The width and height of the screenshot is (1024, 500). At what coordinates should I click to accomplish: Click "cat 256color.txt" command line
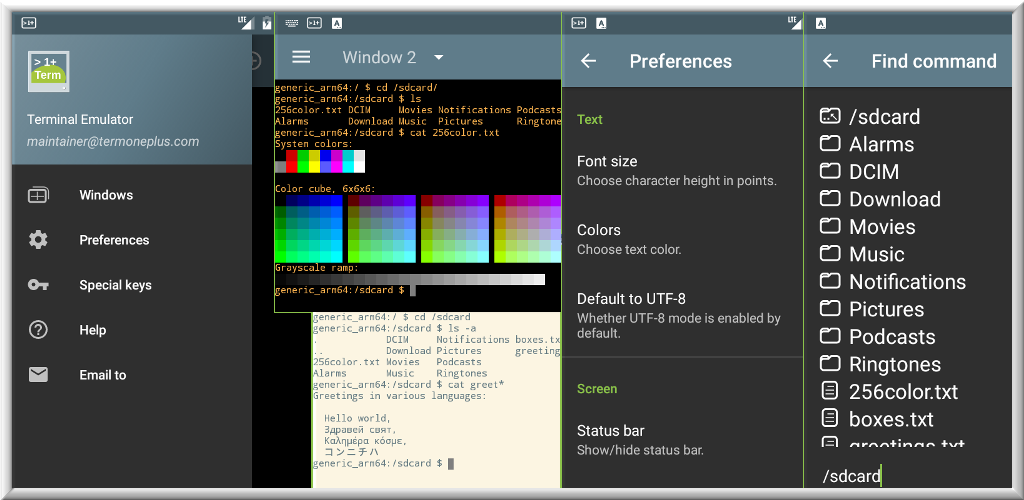455,133
